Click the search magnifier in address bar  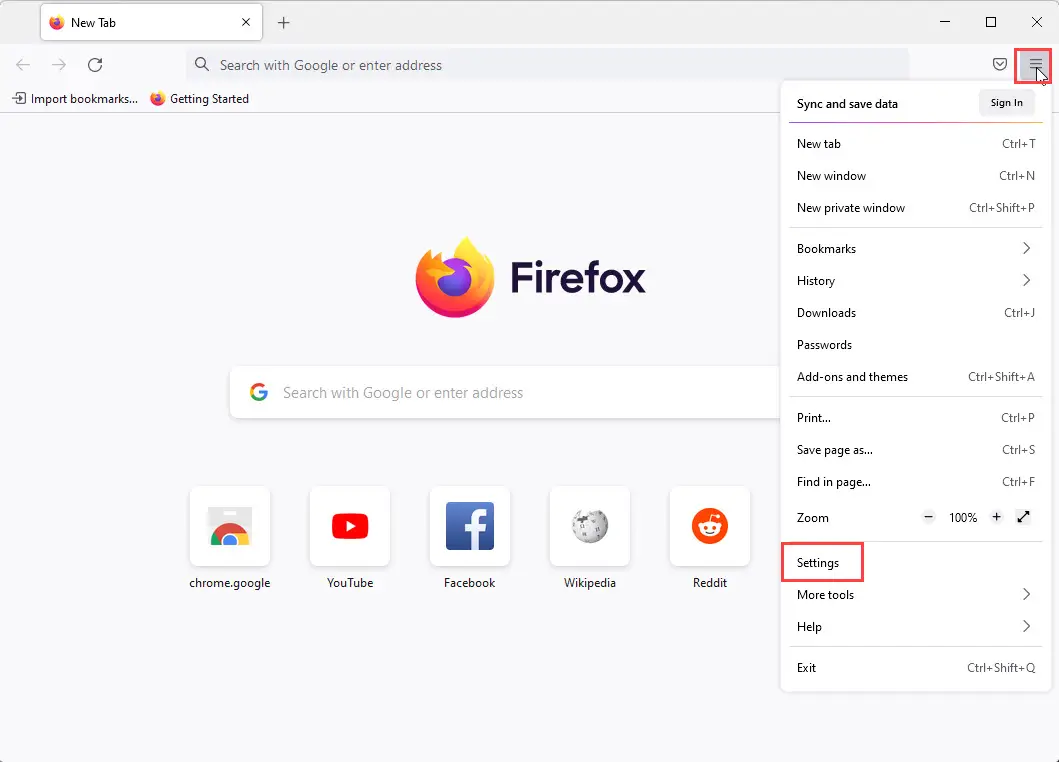tap(201, 64)
